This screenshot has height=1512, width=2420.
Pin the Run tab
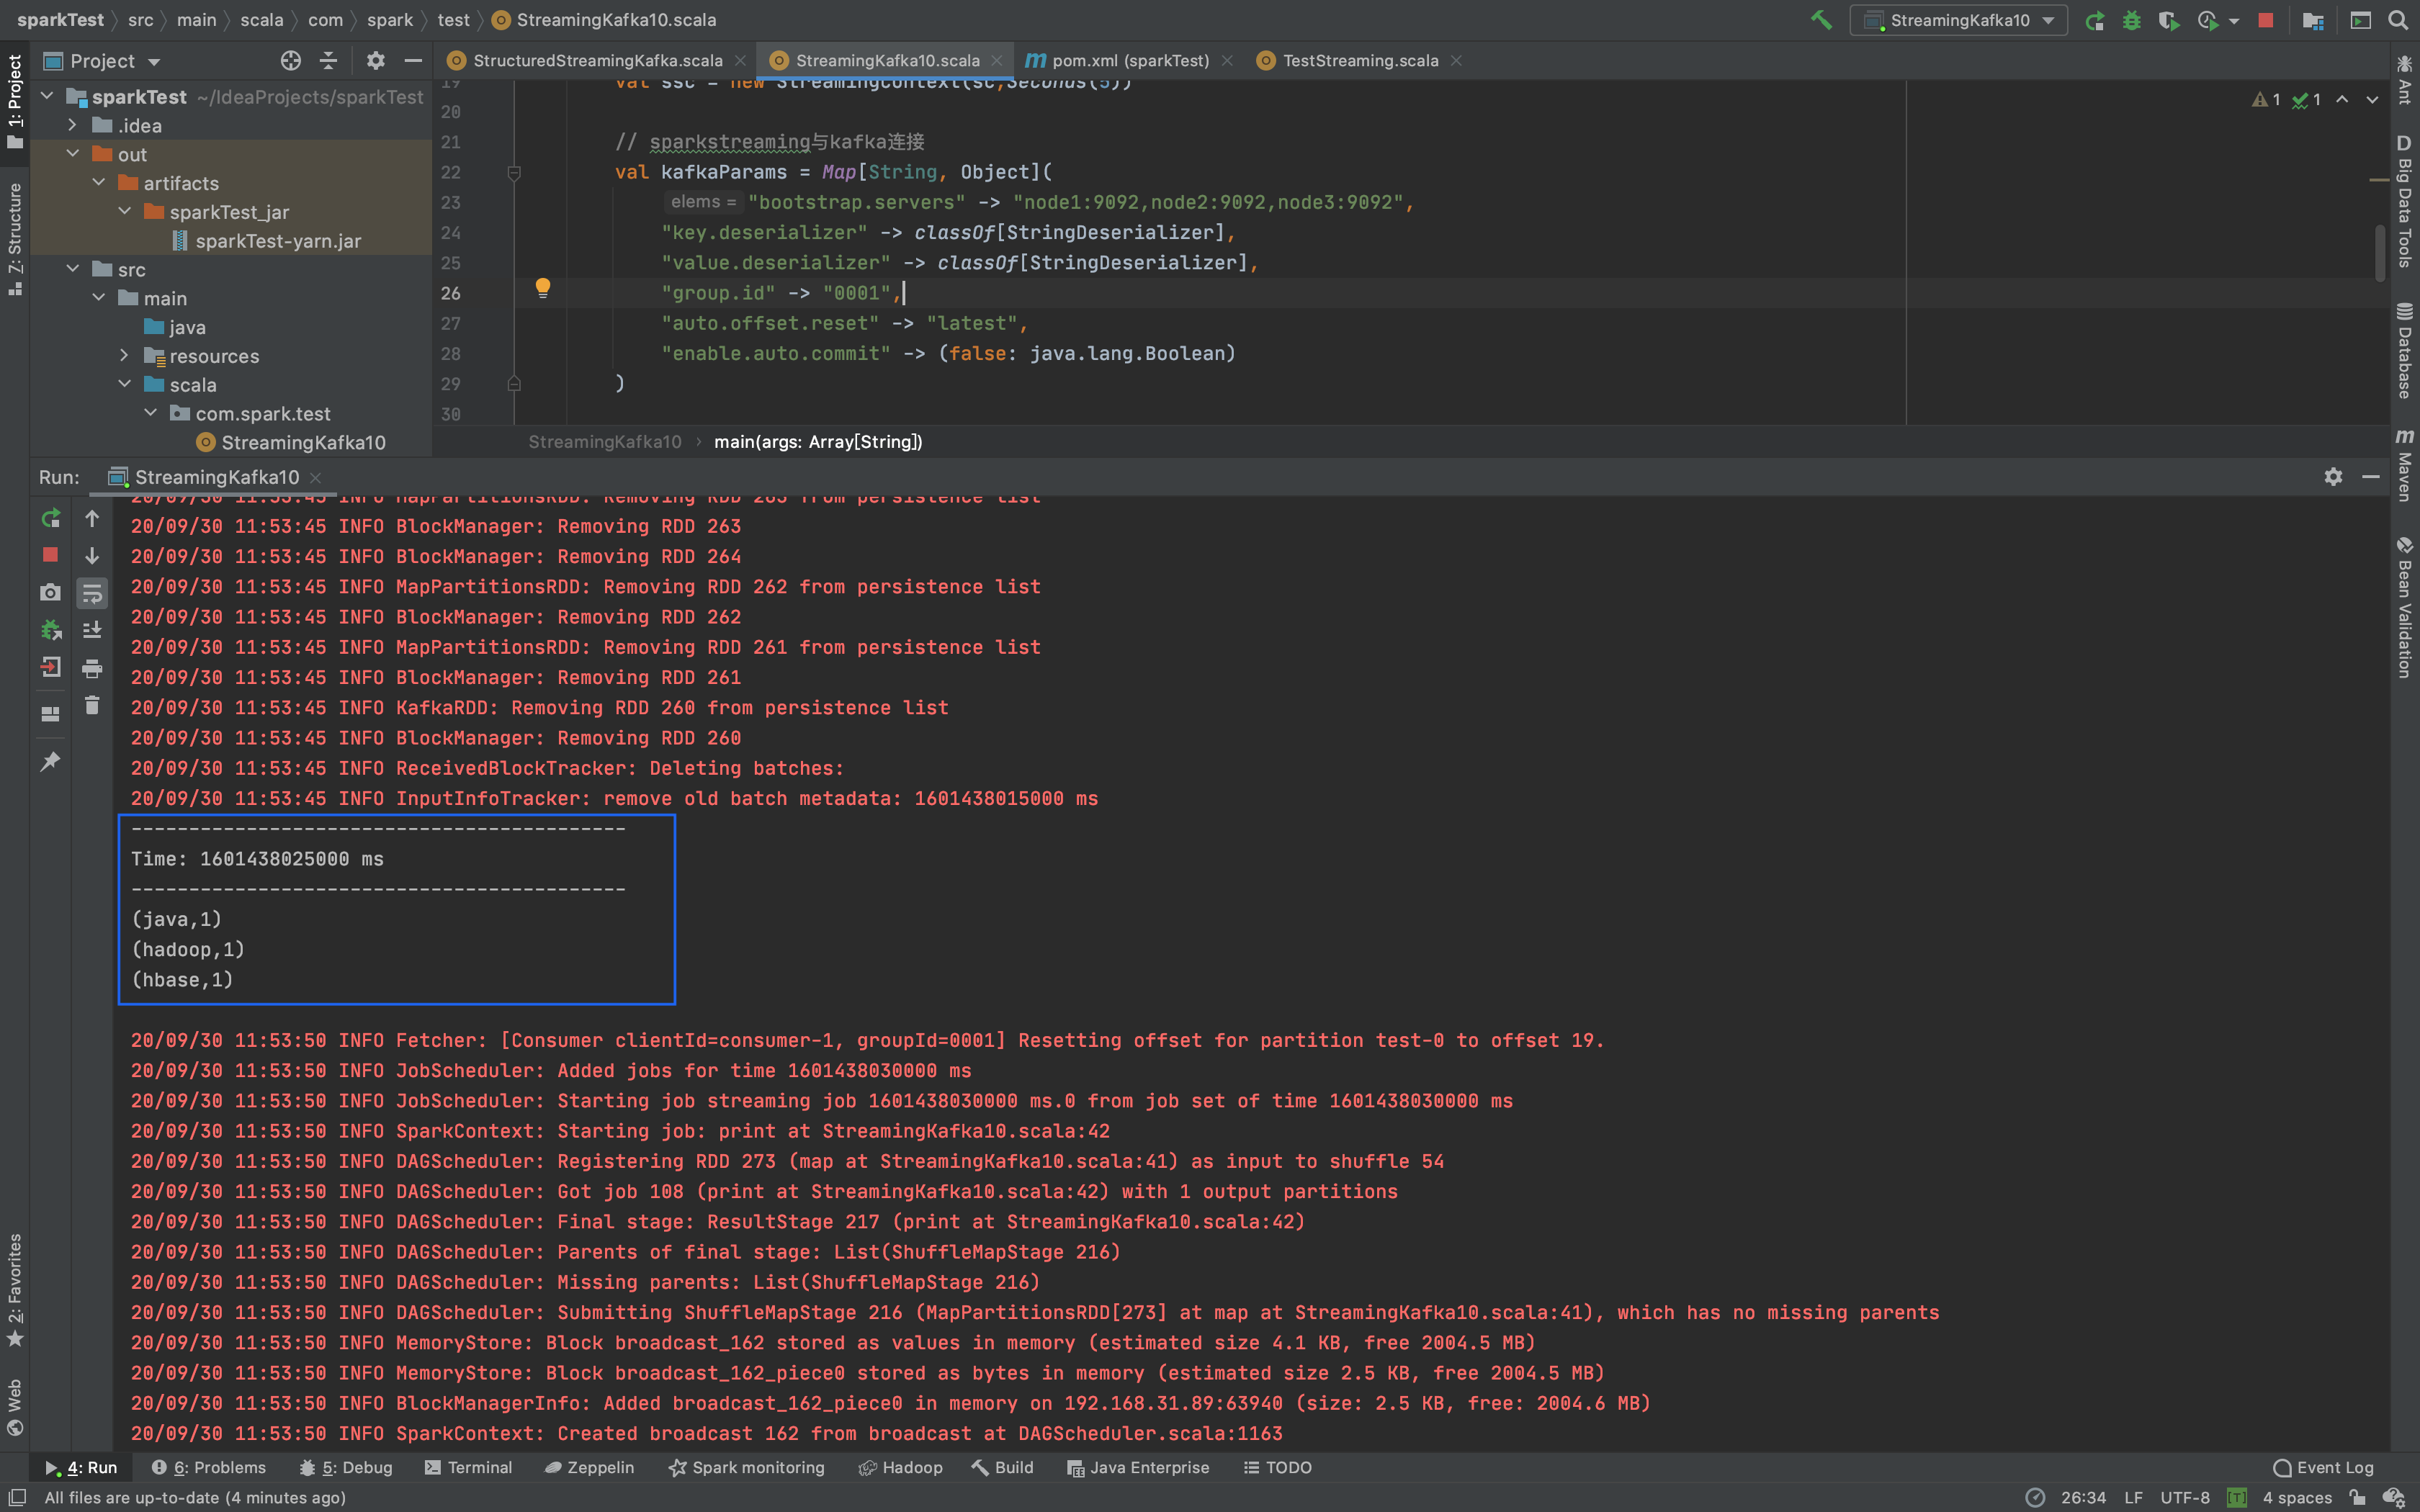click(x=50, y=762)
